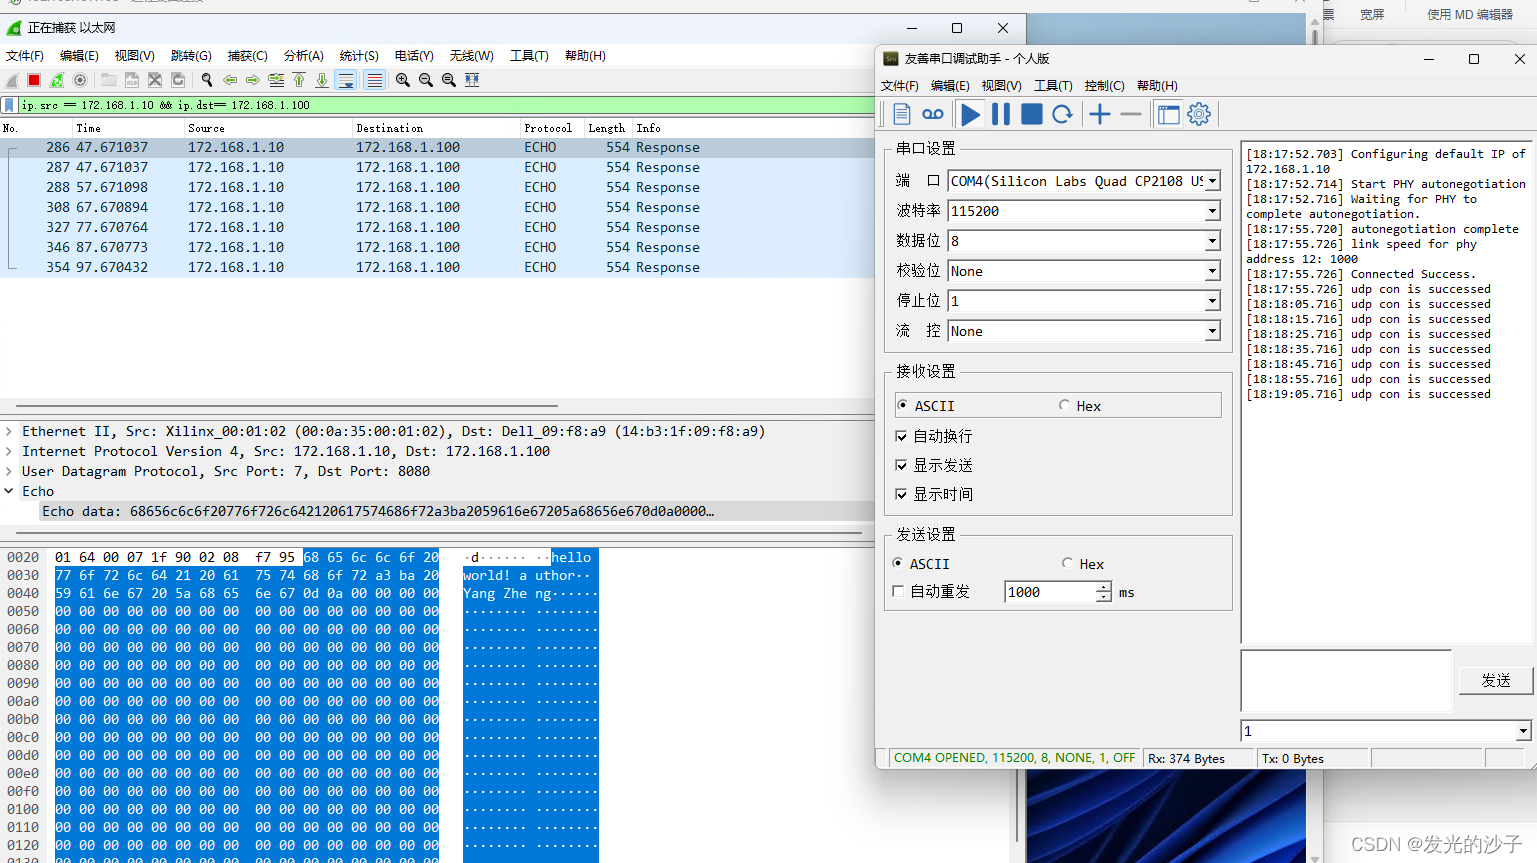1537x863 pixels.
Task: Expand the Ethernet II tree row
Action: [9, 431]
